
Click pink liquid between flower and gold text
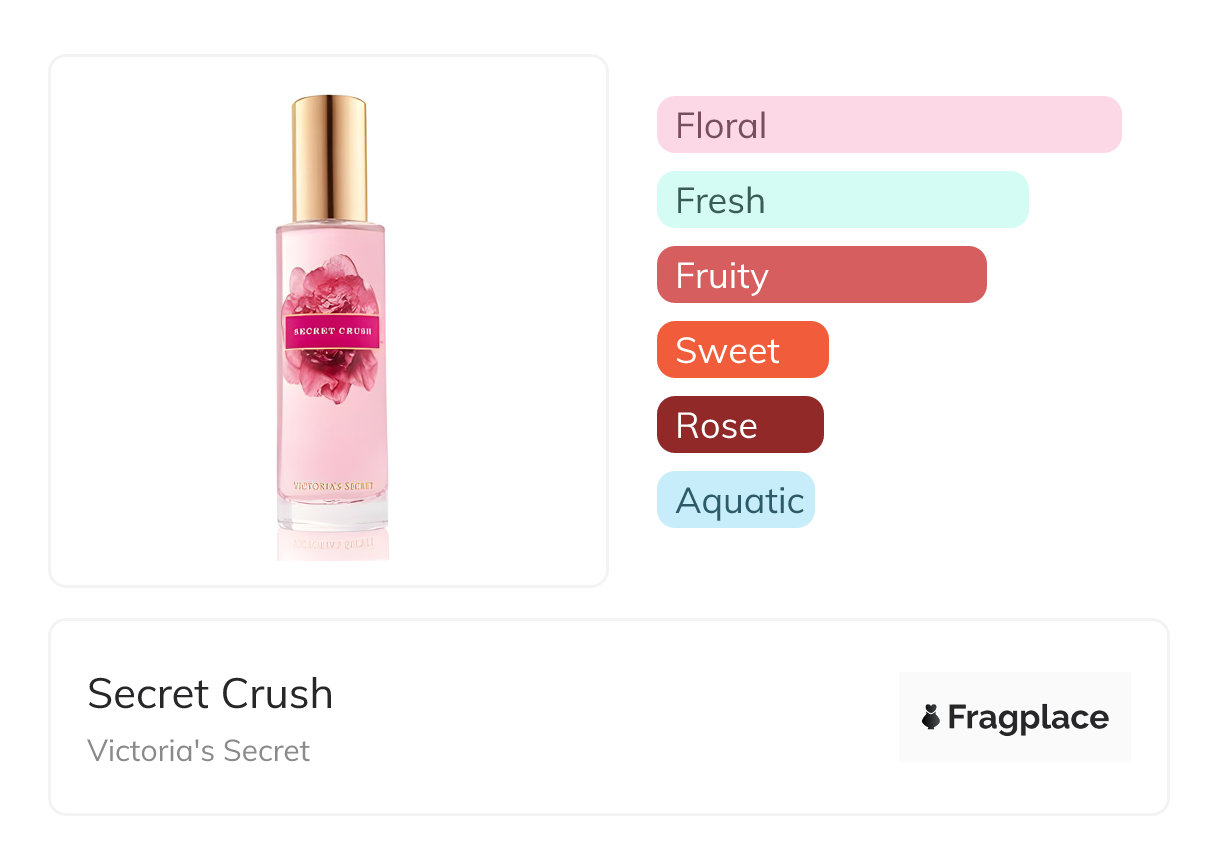tap(331, 440)
